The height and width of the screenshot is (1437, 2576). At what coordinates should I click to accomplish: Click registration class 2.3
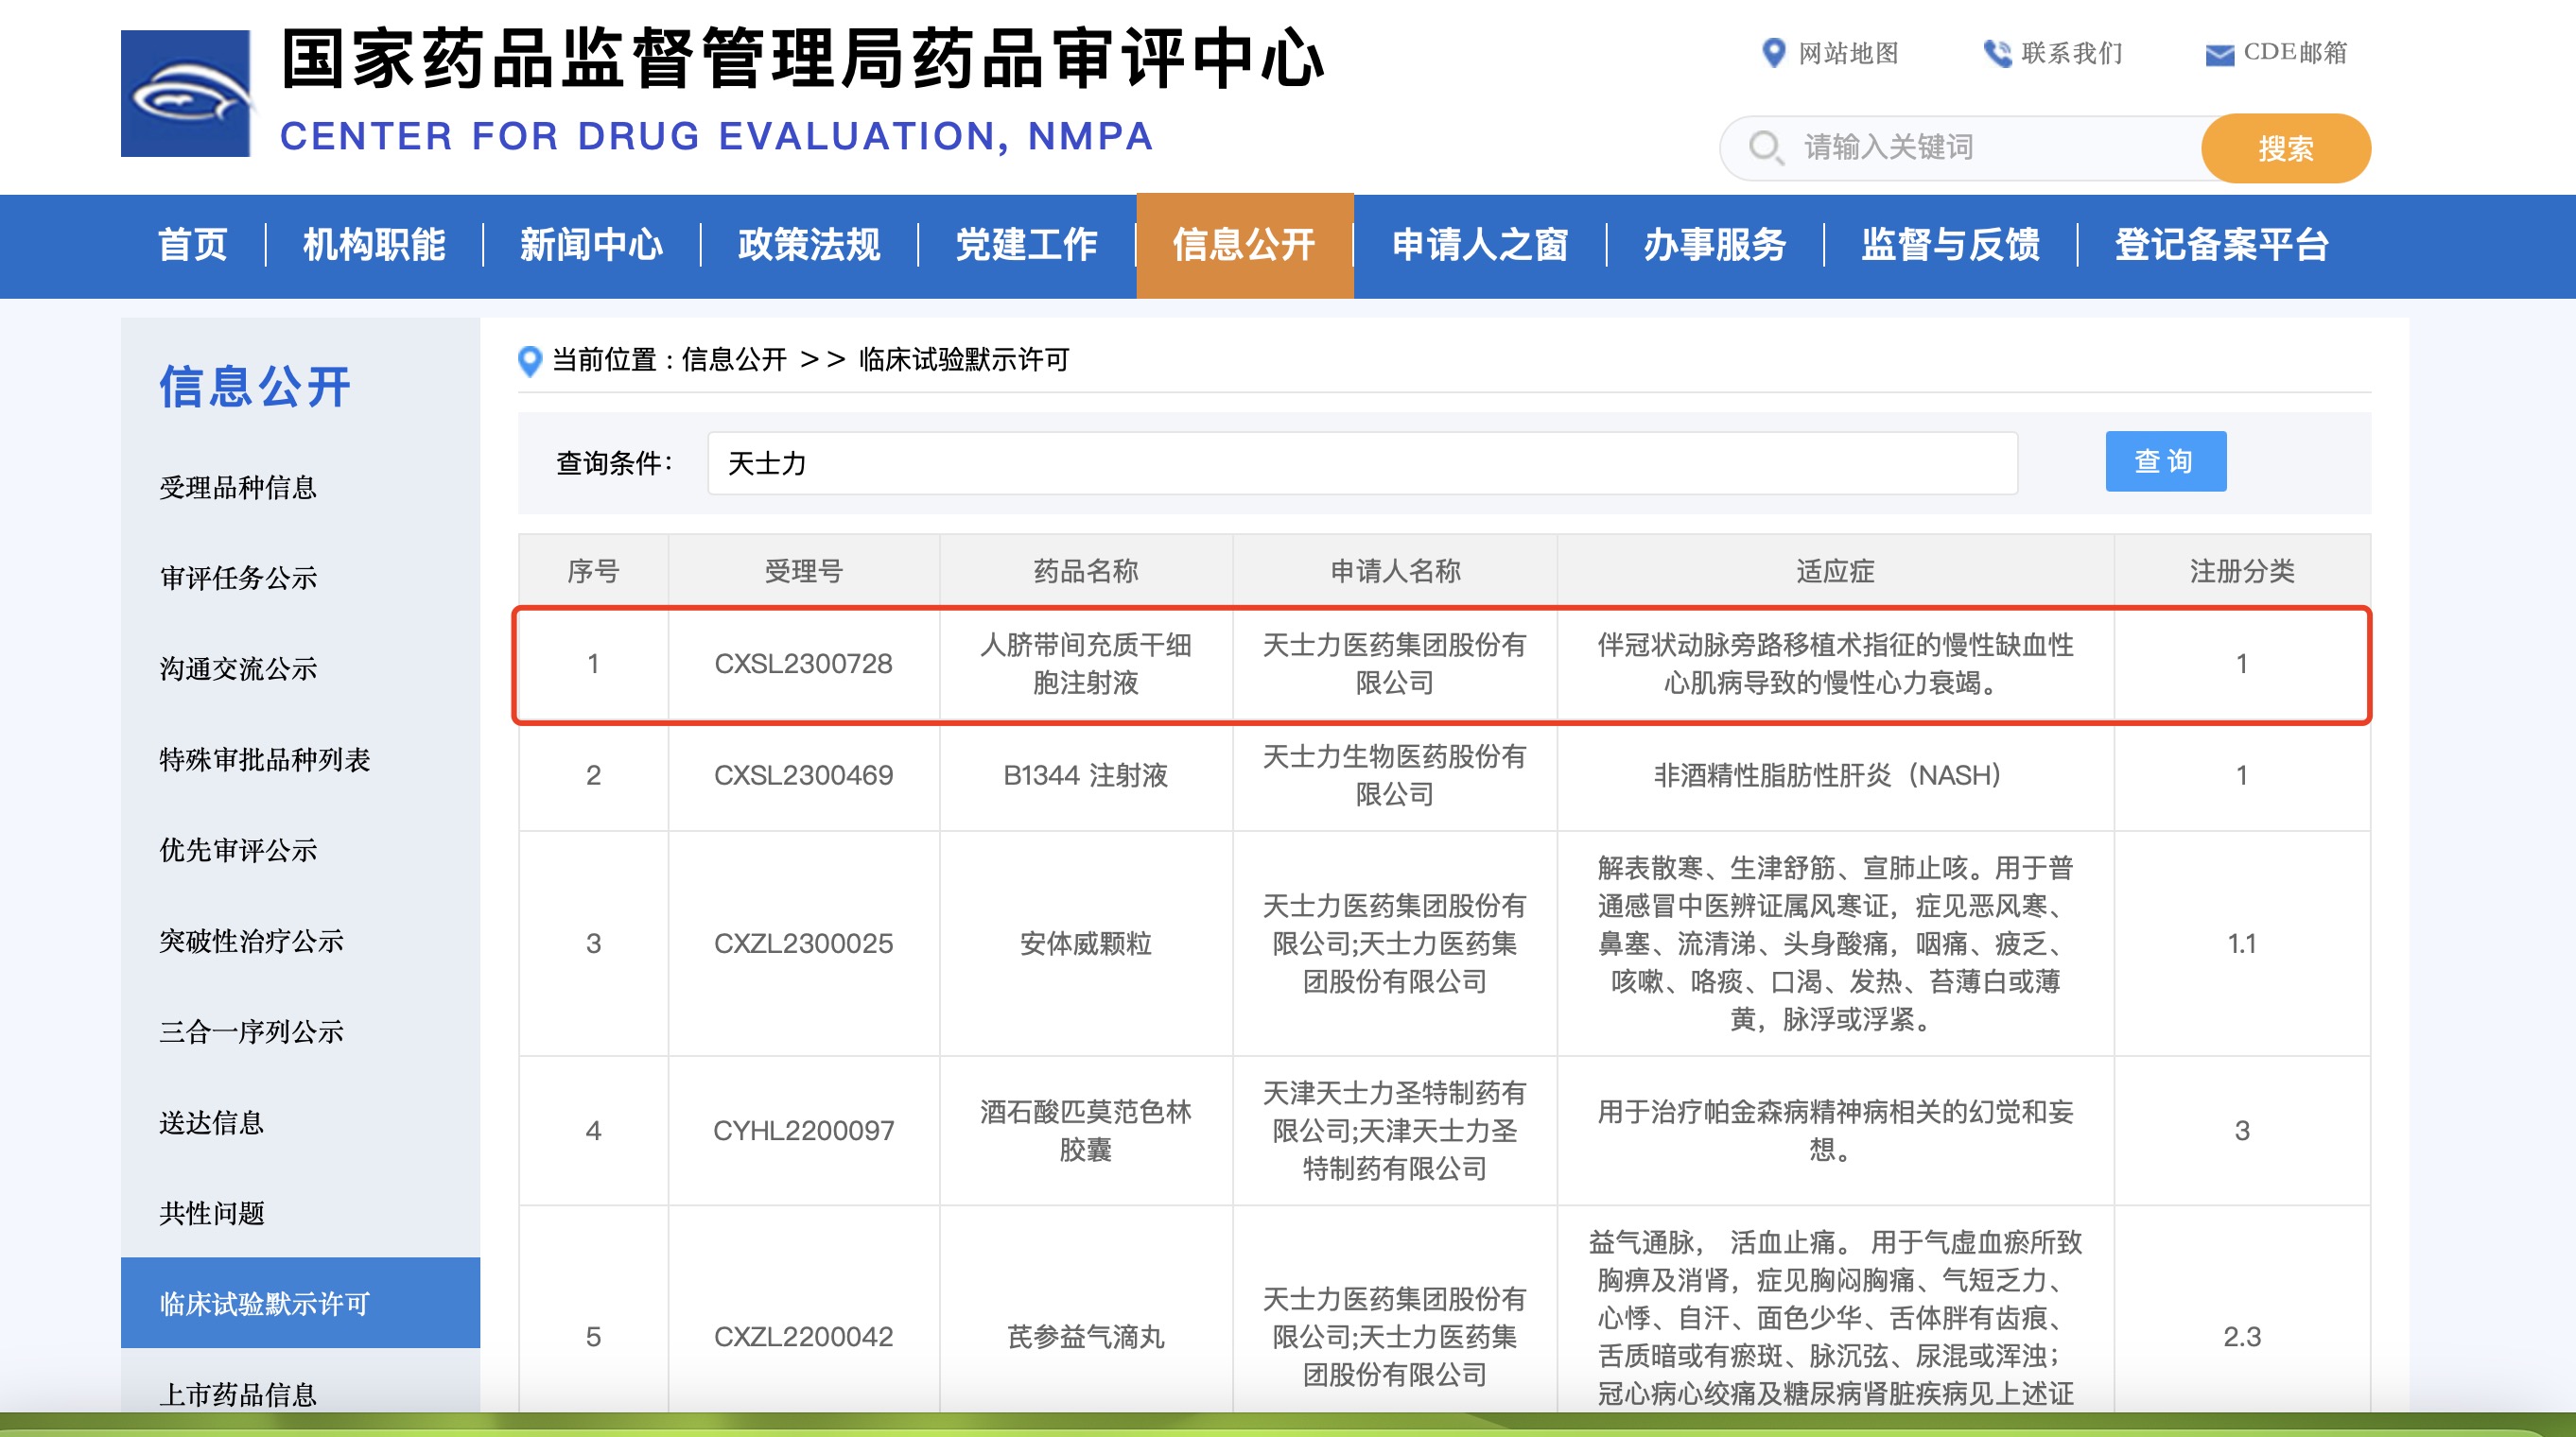click(2241, 1337)
